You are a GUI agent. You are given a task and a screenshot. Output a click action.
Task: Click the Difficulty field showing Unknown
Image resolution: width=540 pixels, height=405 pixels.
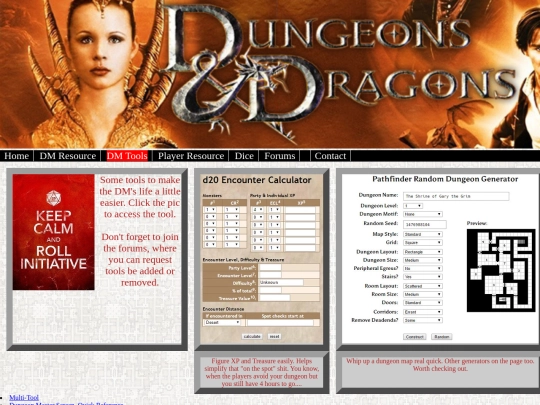[x=281, y=282]
